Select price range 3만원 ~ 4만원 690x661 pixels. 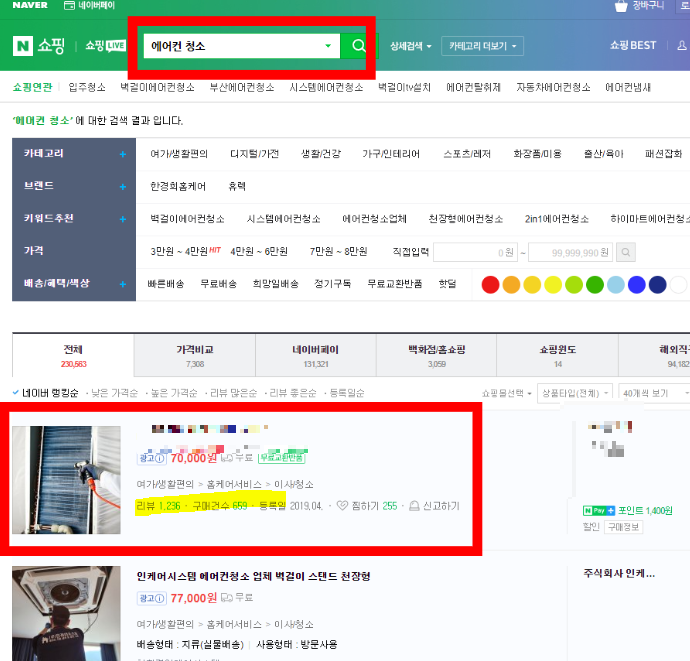click(x=179, y=251)
